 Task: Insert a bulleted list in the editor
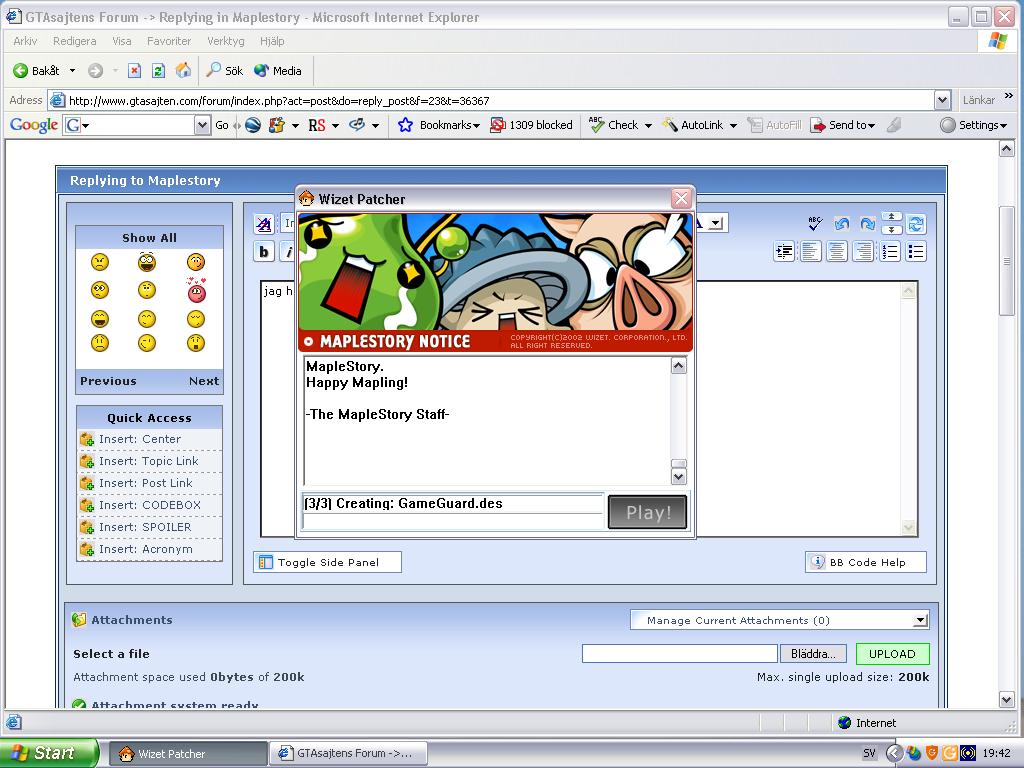tap(916, 251)
